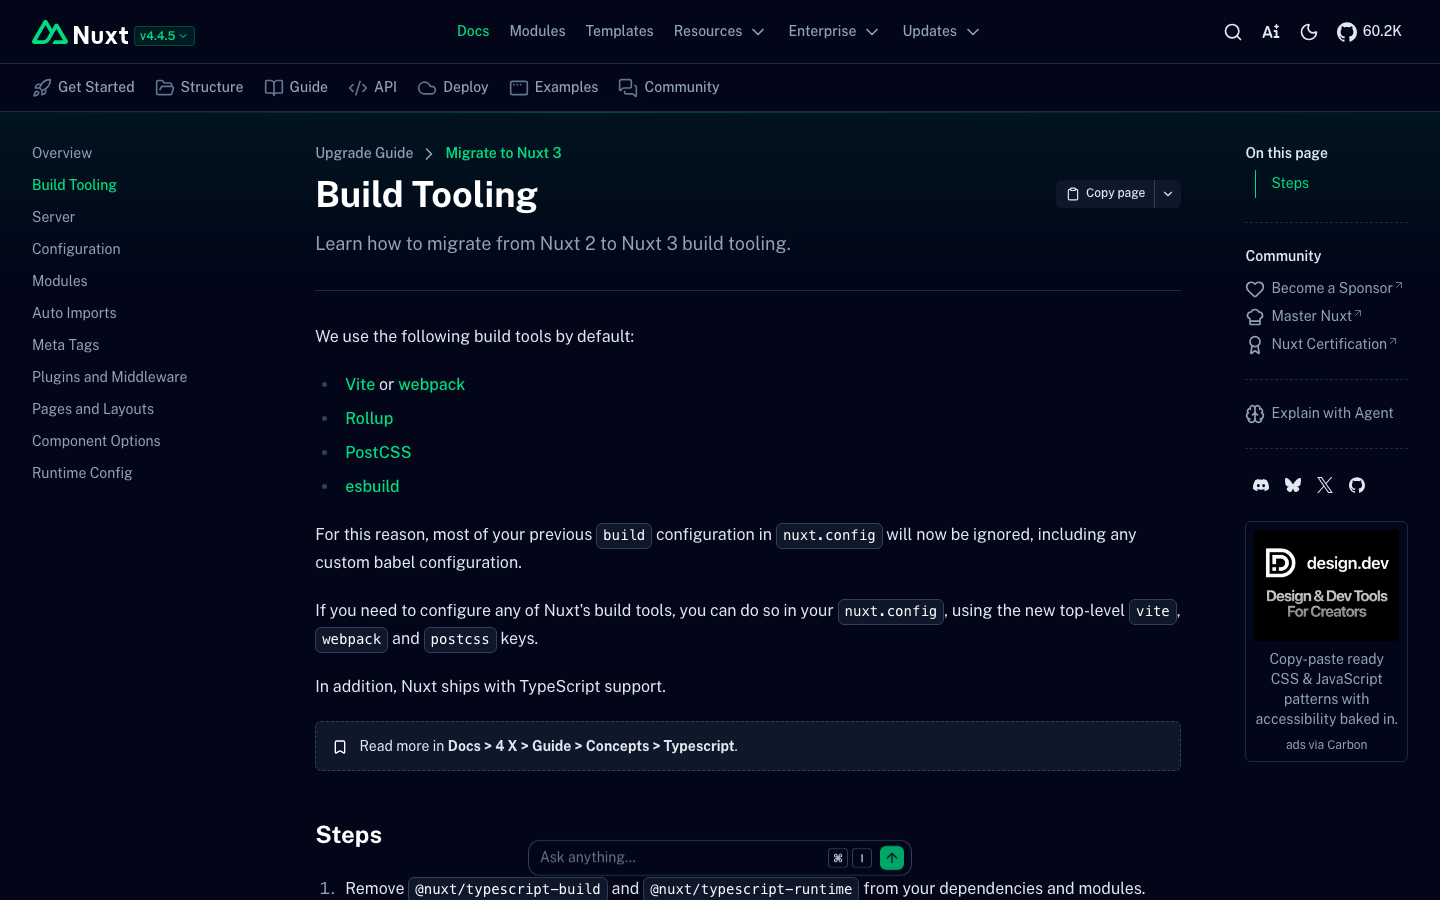Open Modules in the left sidebar
The width and height of the screenshot is (1440, 900).
pos(60,281)
